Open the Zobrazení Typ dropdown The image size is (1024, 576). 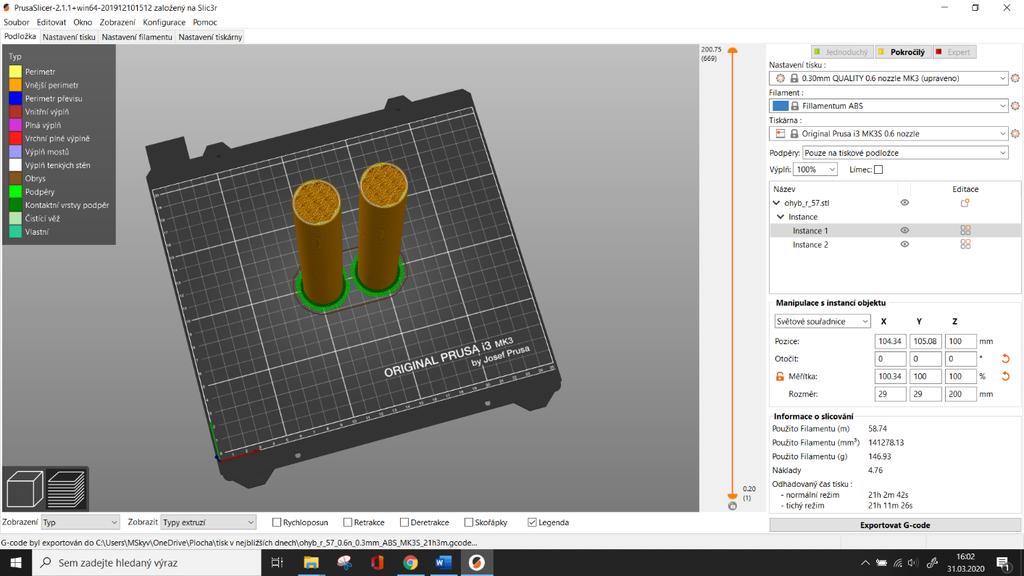(x=80, y=522)
